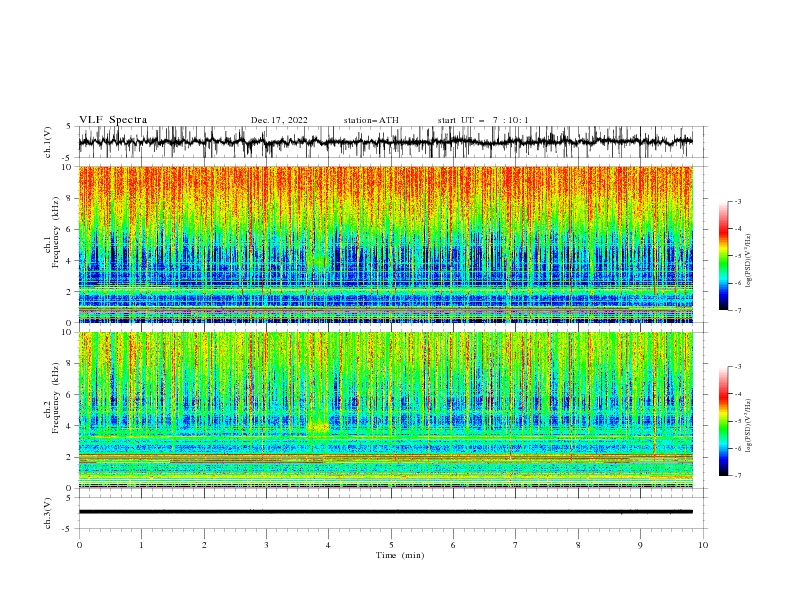Click the "ch.1 Frequency (kHz)" axis label
Screen dimensions: 792x612
click(x=52, y=230)
